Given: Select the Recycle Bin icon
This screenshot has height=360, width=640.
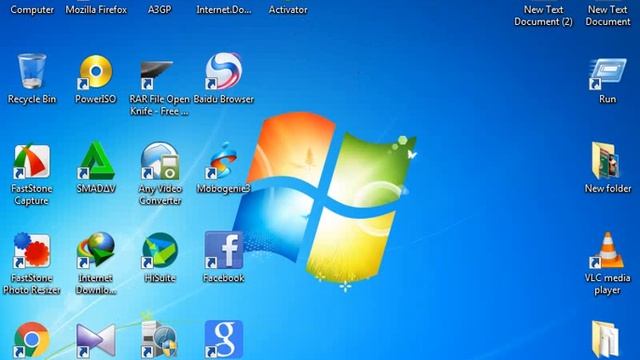Looking at the screenshot, I should click(32, 71).
